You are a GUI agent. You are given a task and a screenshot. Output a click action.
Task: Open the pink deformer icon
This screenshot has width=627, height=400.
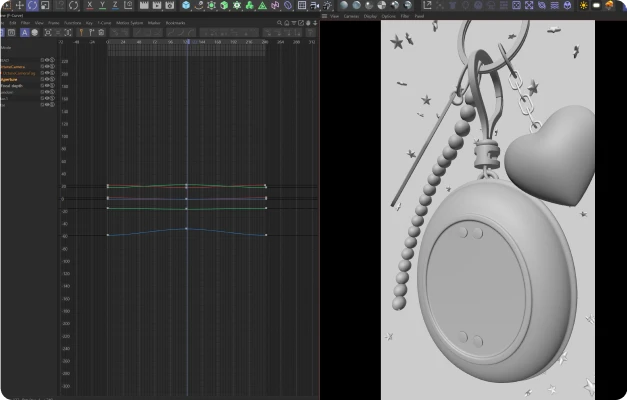click(x=275, y=5)
